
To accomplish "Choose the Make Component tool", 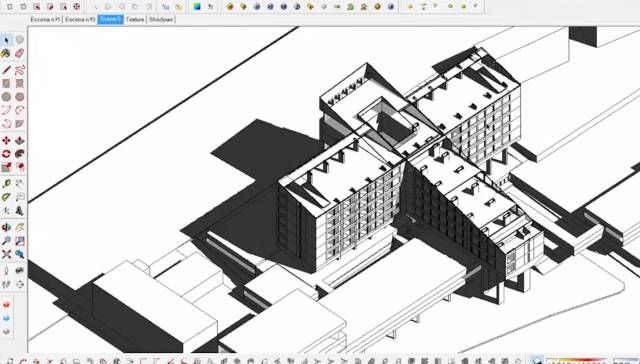I will click(x=20, y=40).
